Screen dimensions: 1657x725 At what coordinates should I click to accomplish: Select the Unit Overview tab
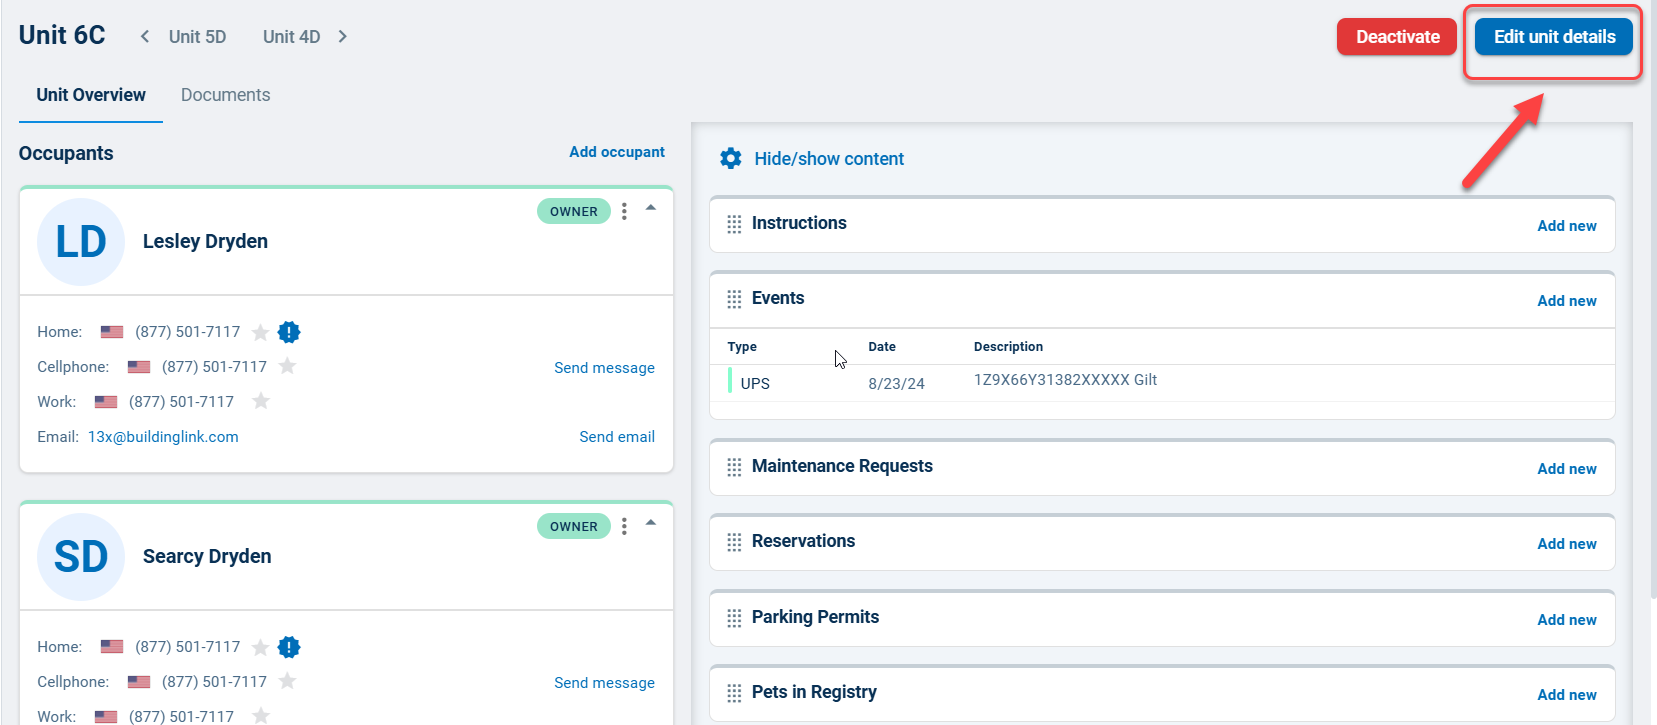(x=91, y=95)
